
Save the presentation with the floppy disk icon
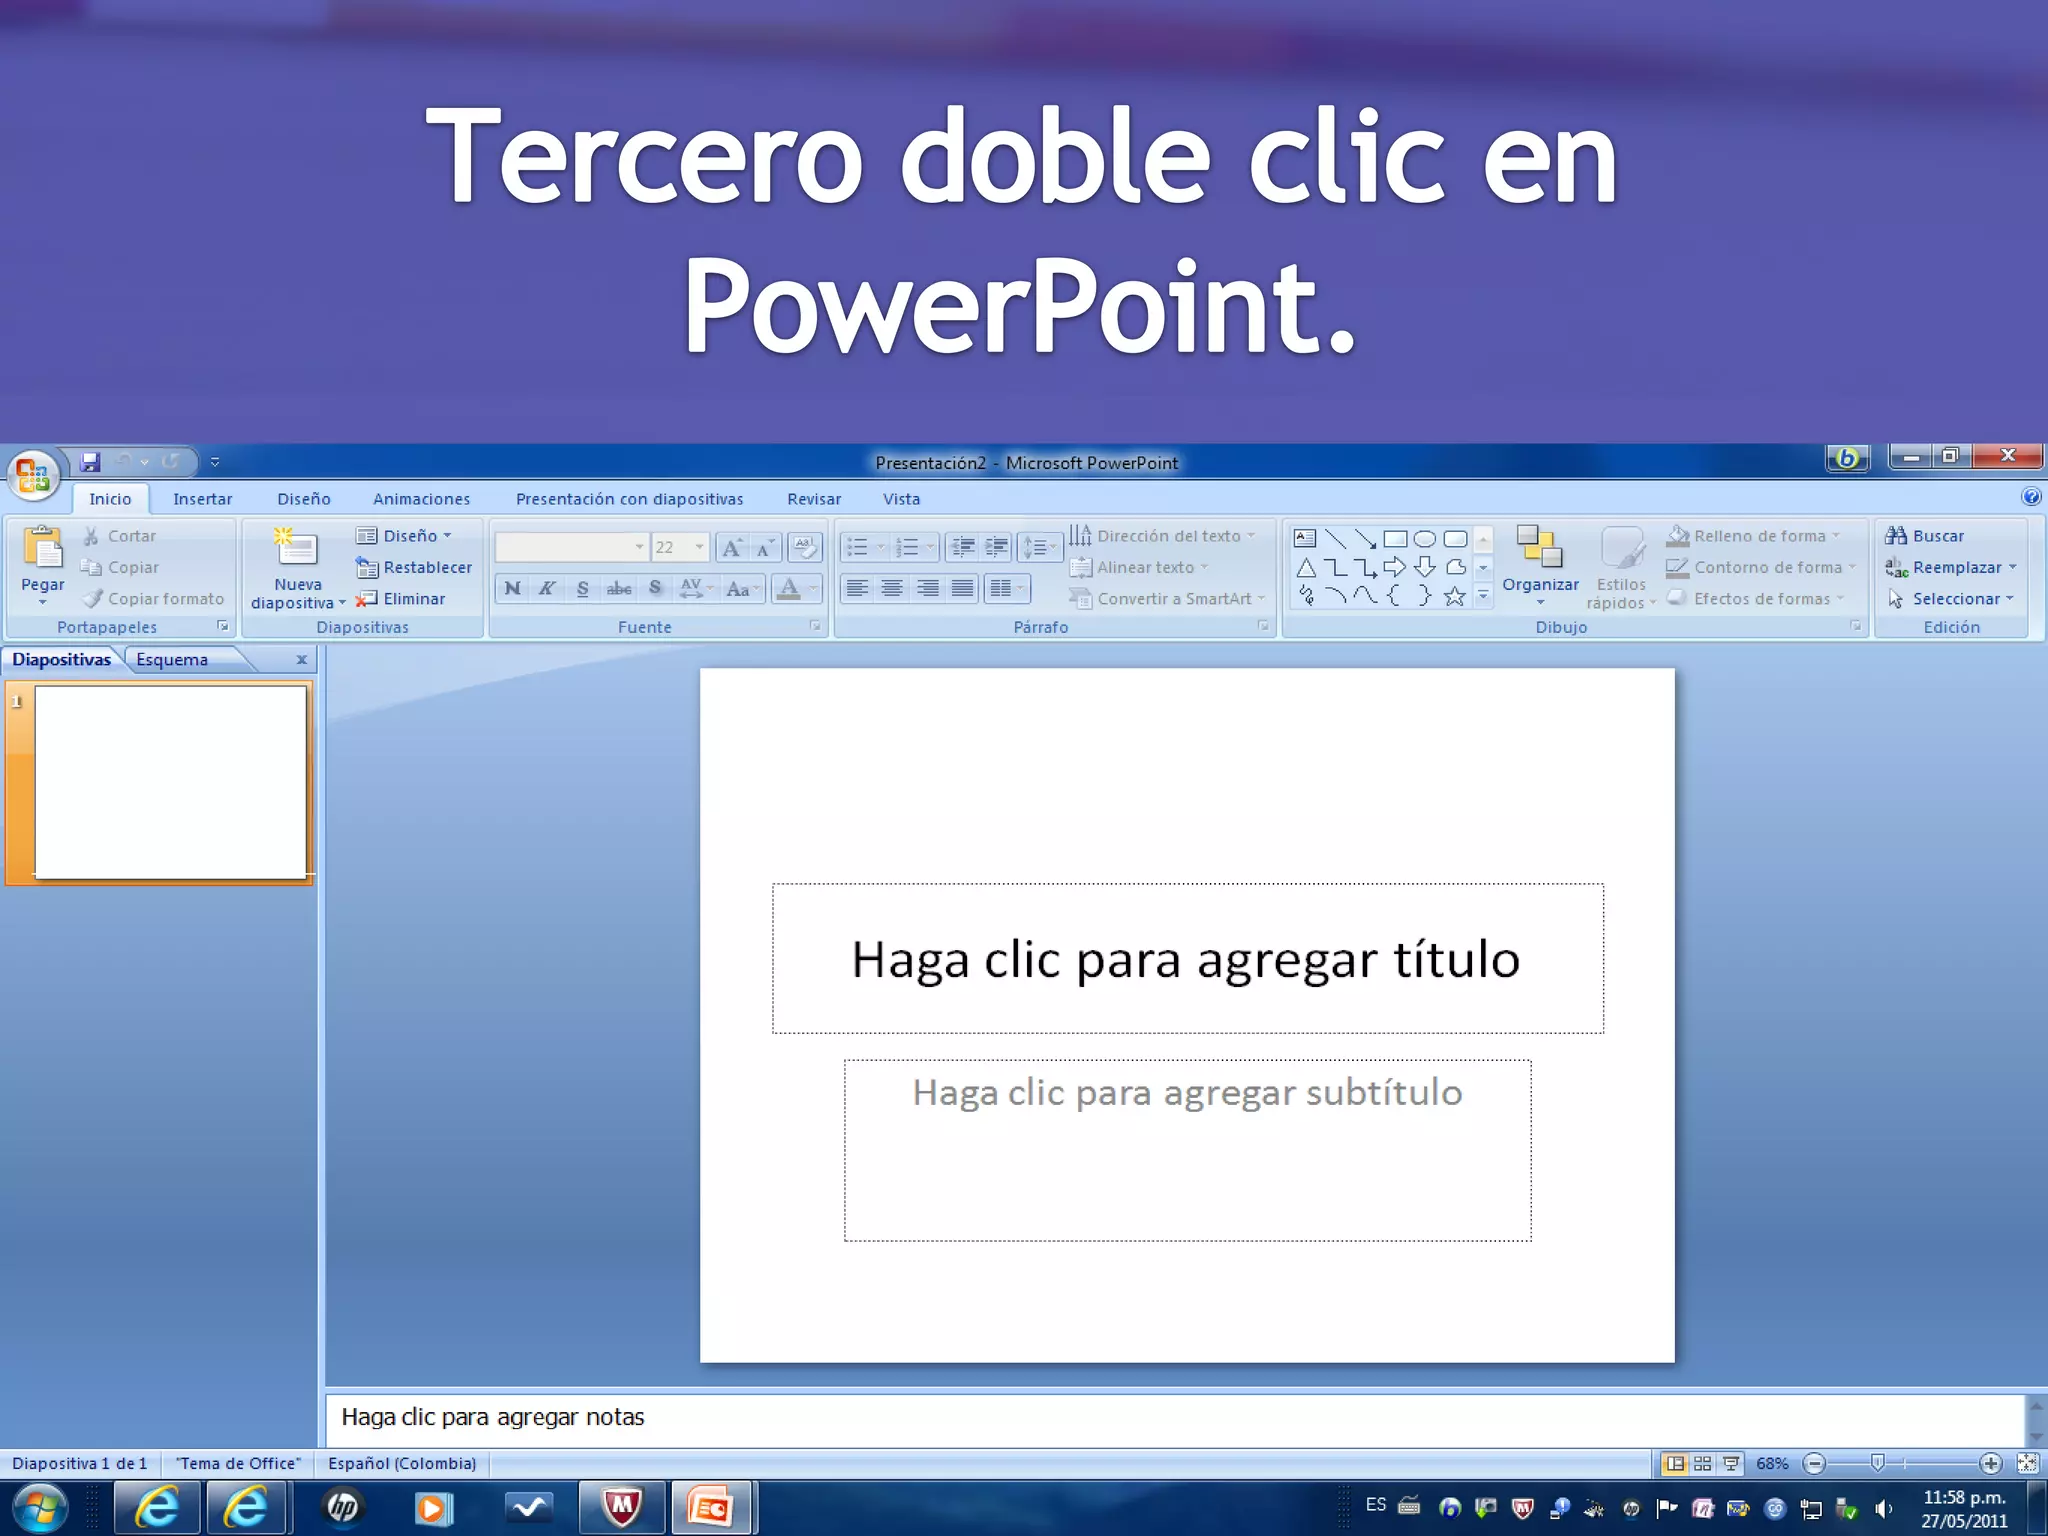pyautogui.click(x=91, y=461)
